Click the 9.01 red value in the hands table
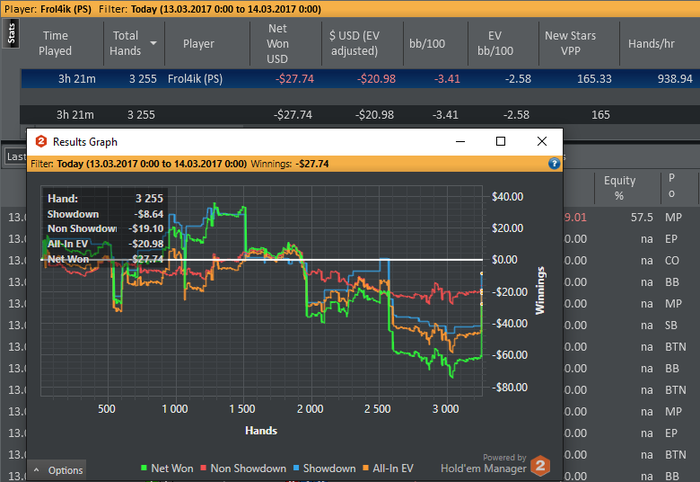This screenshot has width=700, height=482. point(576,217)
